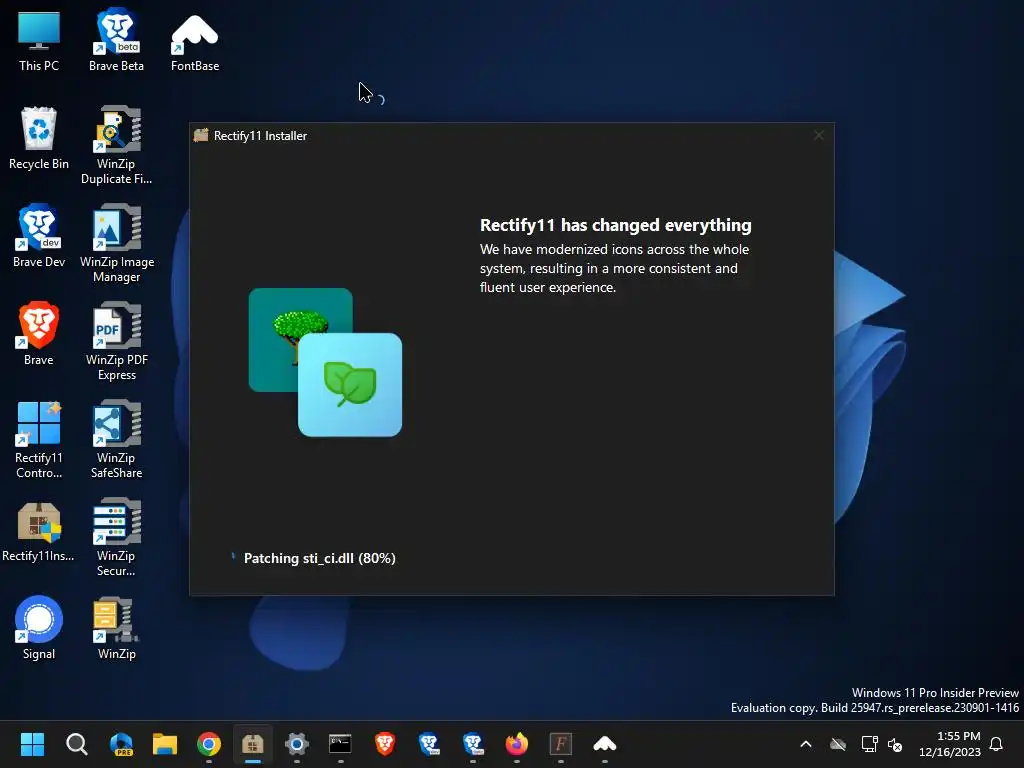Show hidden system tray icons
Screen dimensions: 1024x768
(806, 744)
